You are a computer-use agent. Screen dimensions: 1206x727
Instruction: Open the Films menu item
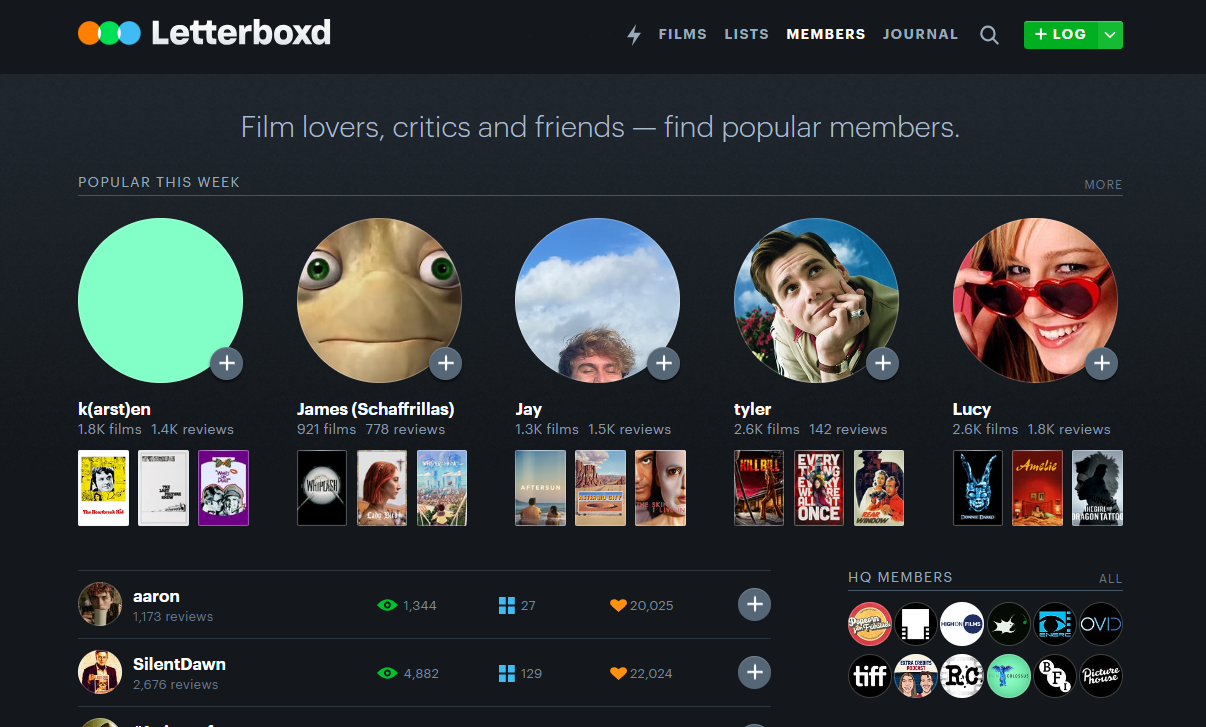click(683, 34)
